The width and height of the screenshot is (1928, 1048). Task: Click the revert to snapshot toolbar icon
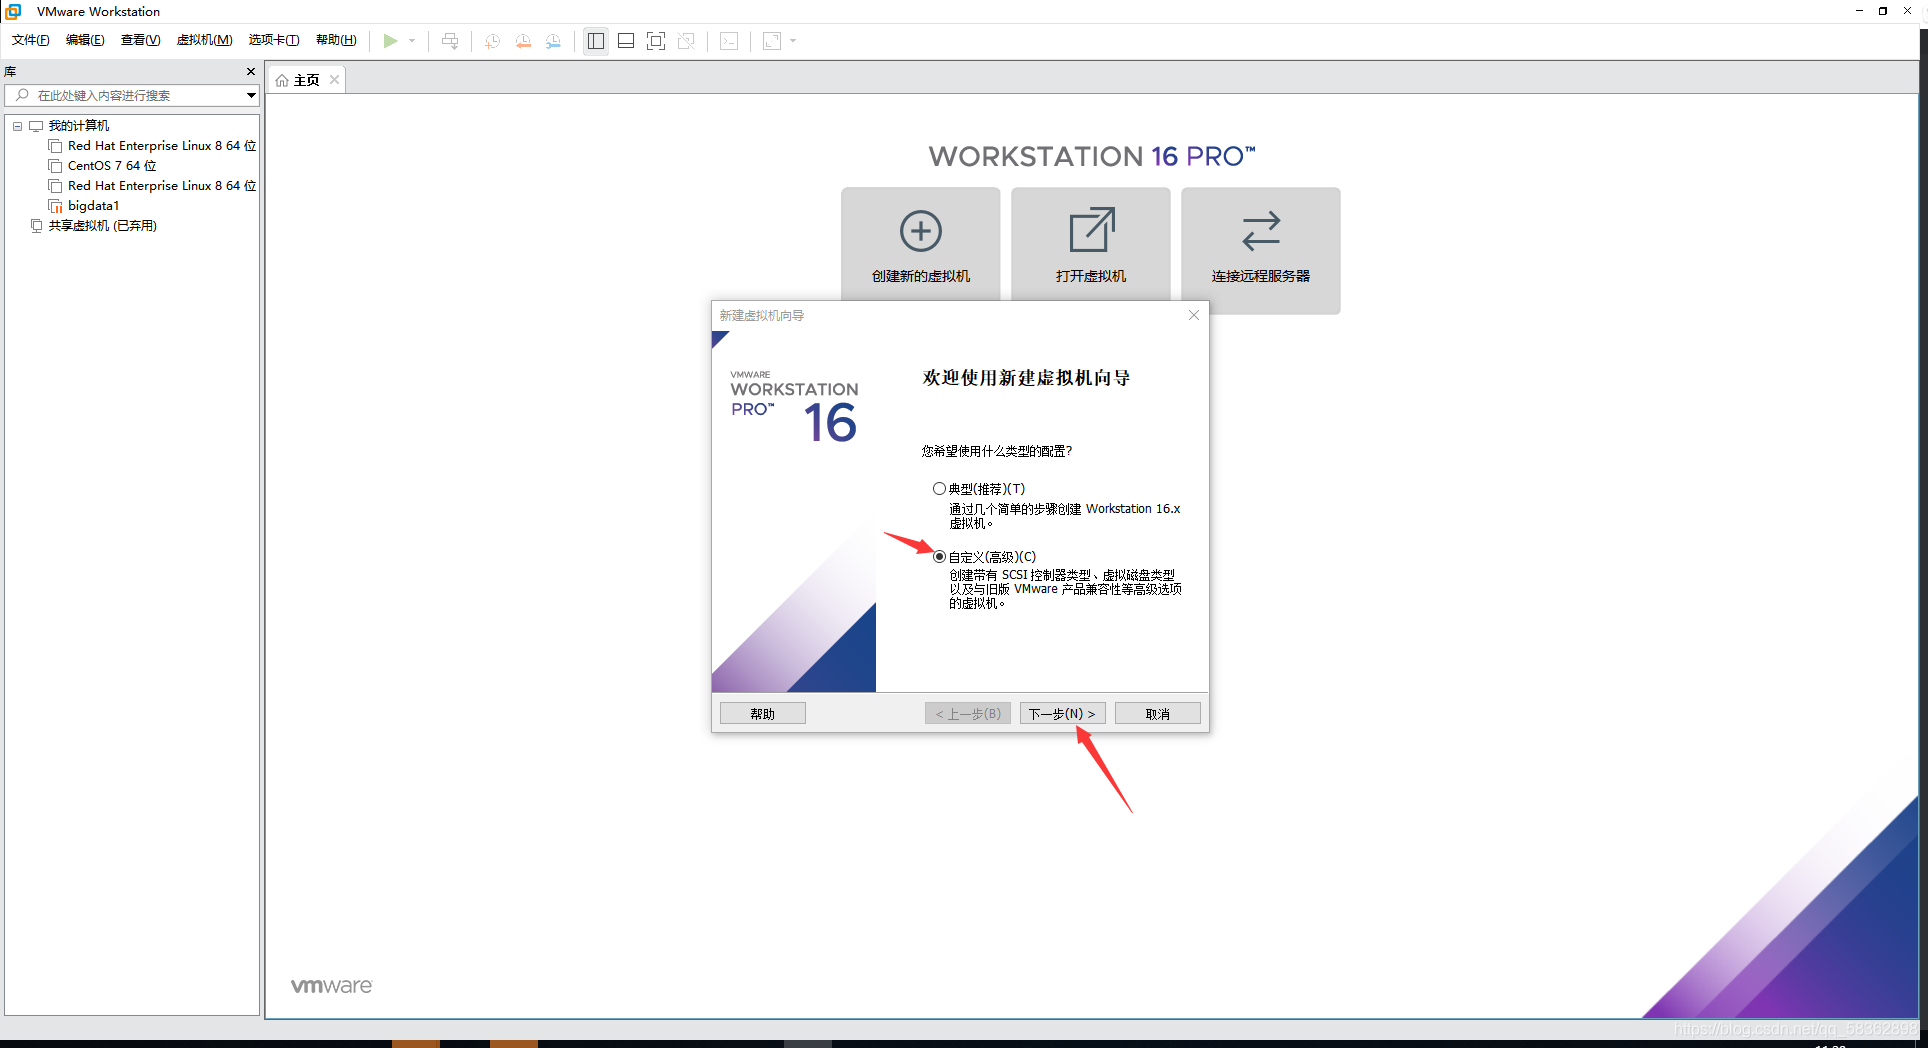pos(523,41)
